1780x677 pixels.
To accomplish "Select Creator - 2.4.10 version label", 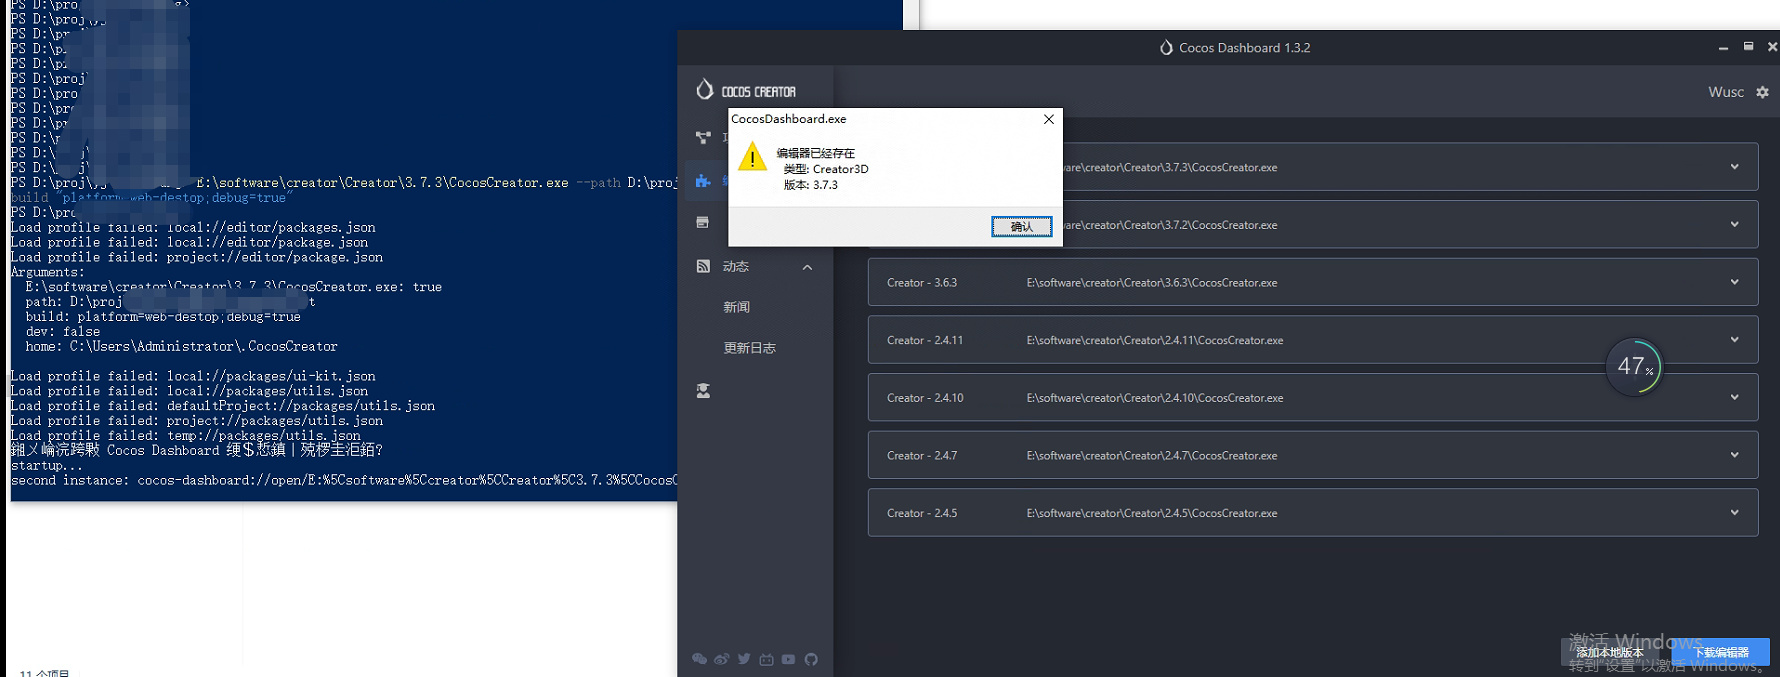I will coord(925,398).
